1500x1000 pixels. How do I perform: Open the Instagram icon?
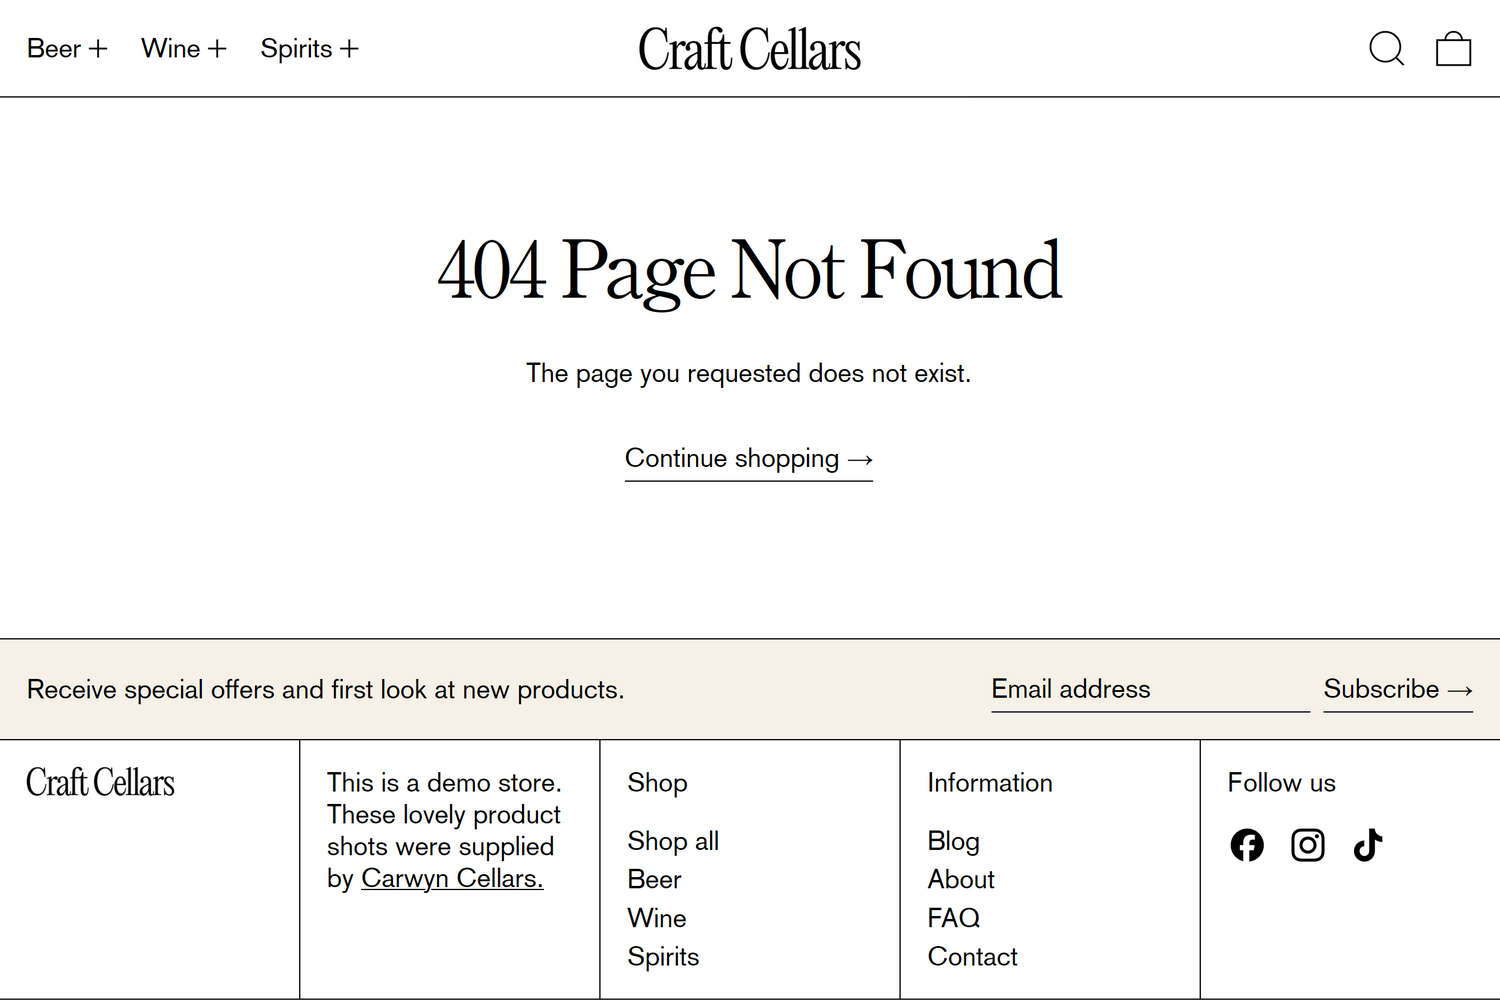1307,845
